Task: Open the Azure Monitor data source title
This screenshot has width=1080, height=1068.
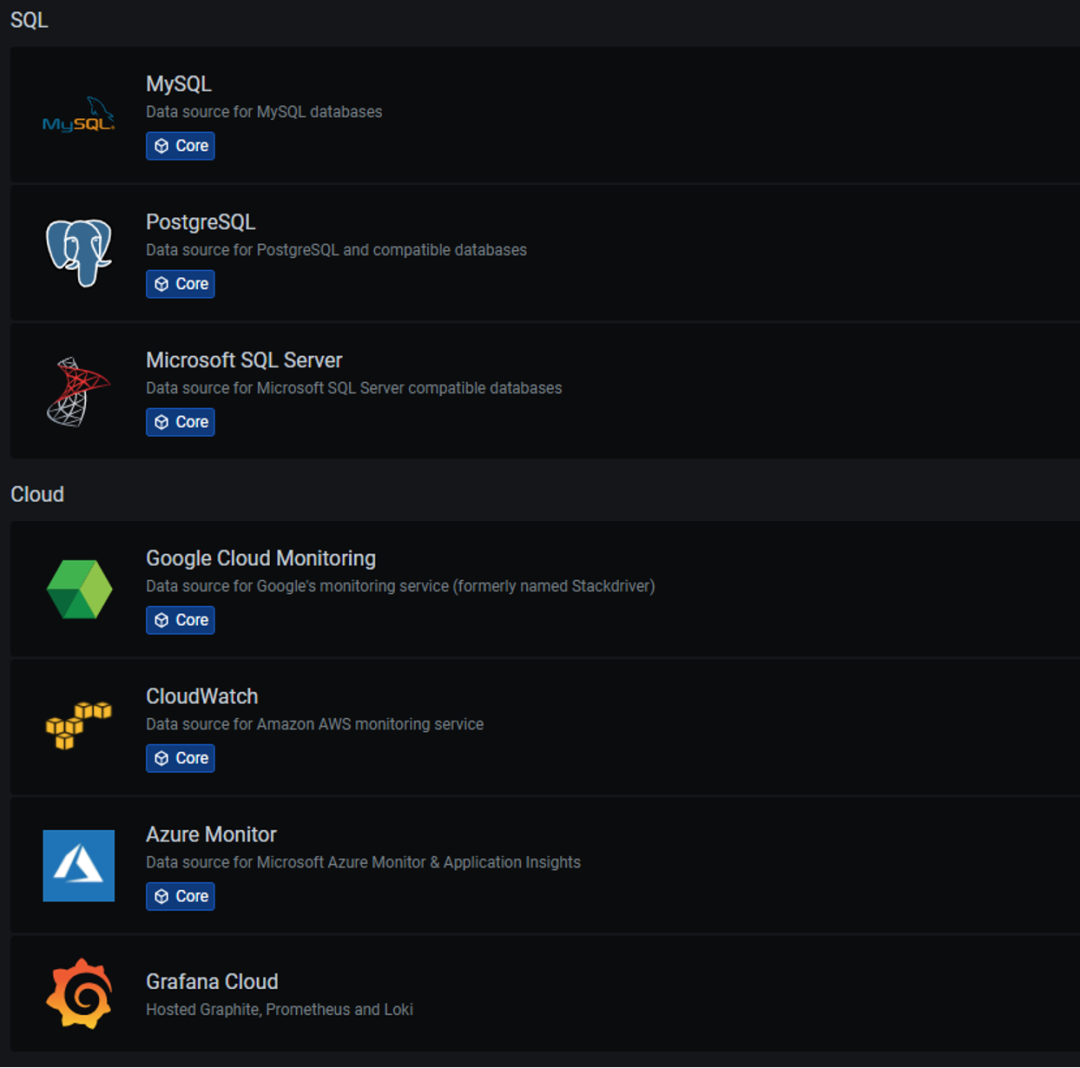Action: [x=211, y=835]
